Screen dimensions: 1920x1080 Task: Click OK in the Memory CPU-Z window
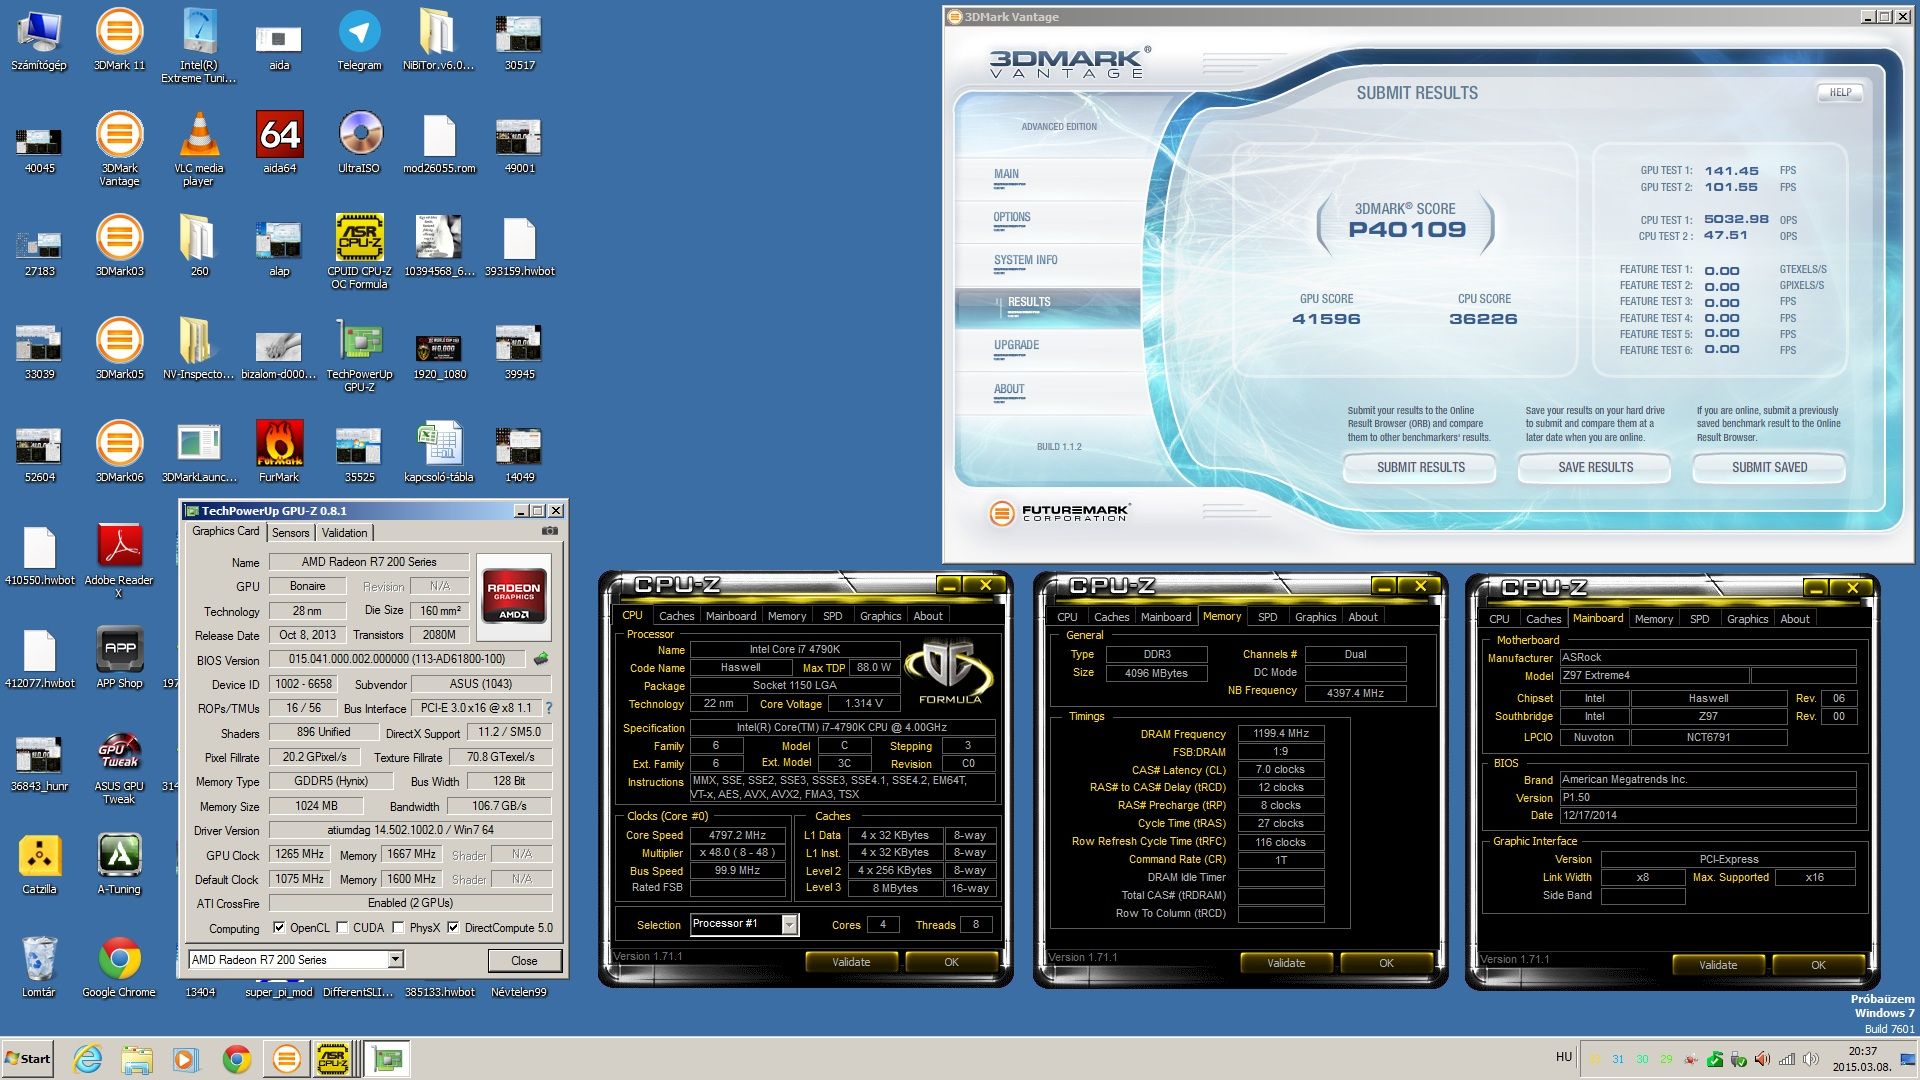(x=1386, y=963)
